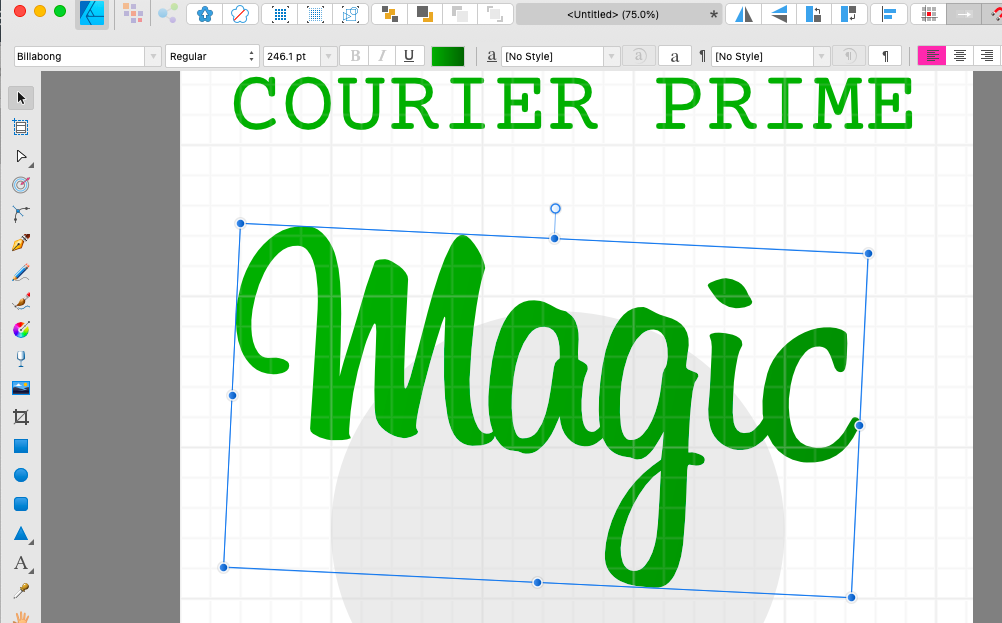Click the Billabong font name field
Screen dimensions: 1002x623
(80, 56)
